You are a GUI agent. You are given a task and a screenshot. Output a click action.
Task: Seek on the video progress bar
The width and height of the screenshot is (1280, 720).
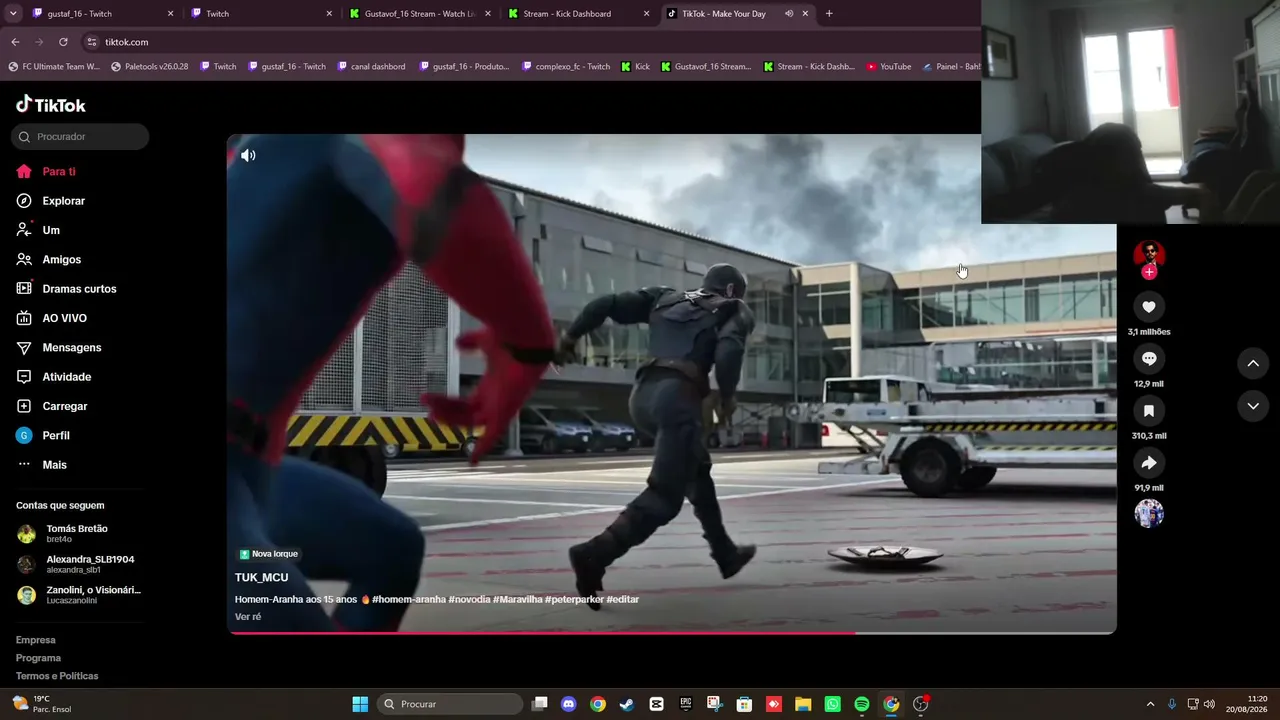(x=671, y=632)
